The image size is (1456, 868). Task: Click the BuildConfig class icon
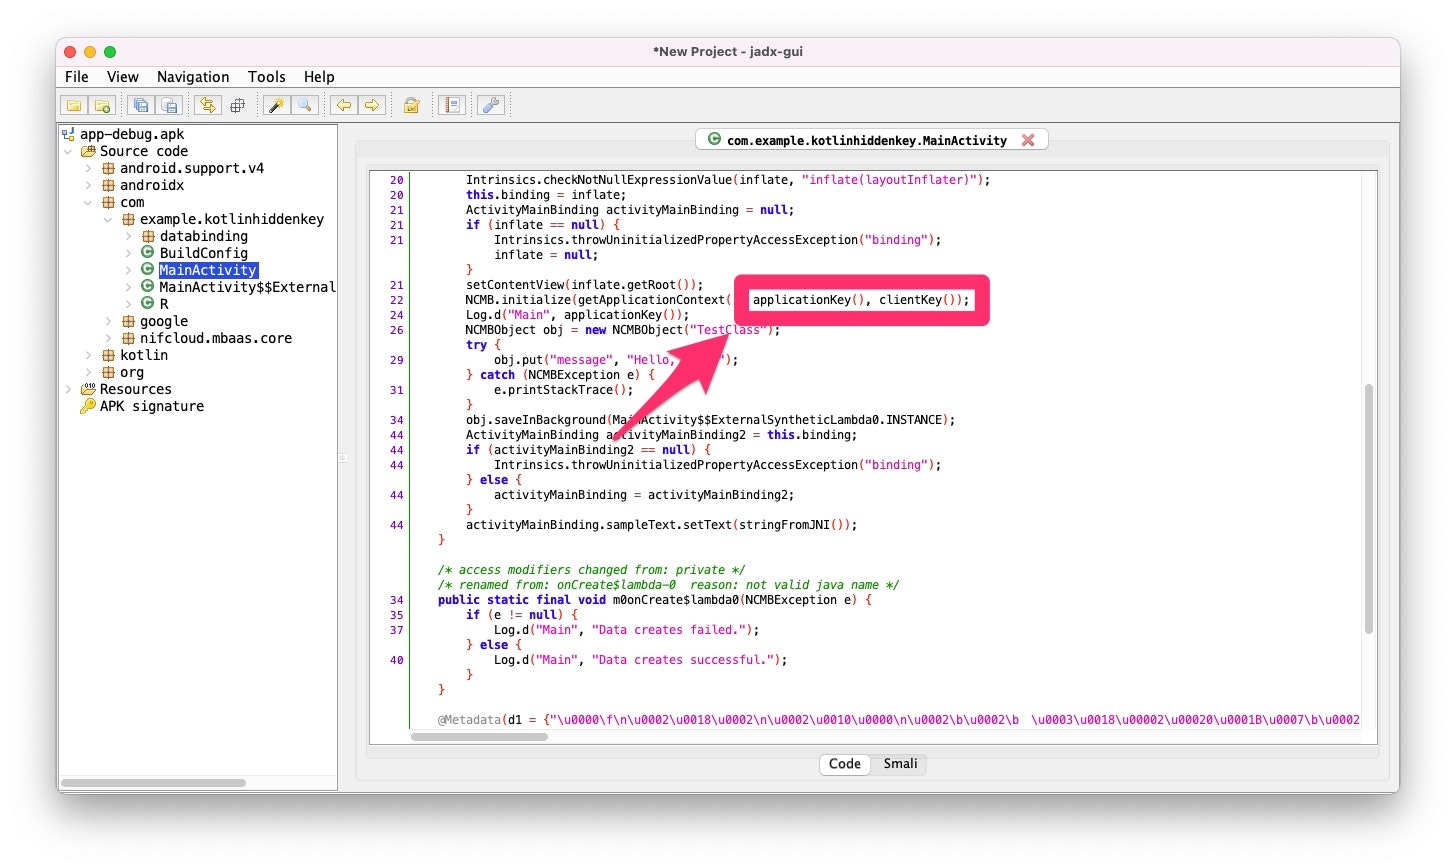148,254
